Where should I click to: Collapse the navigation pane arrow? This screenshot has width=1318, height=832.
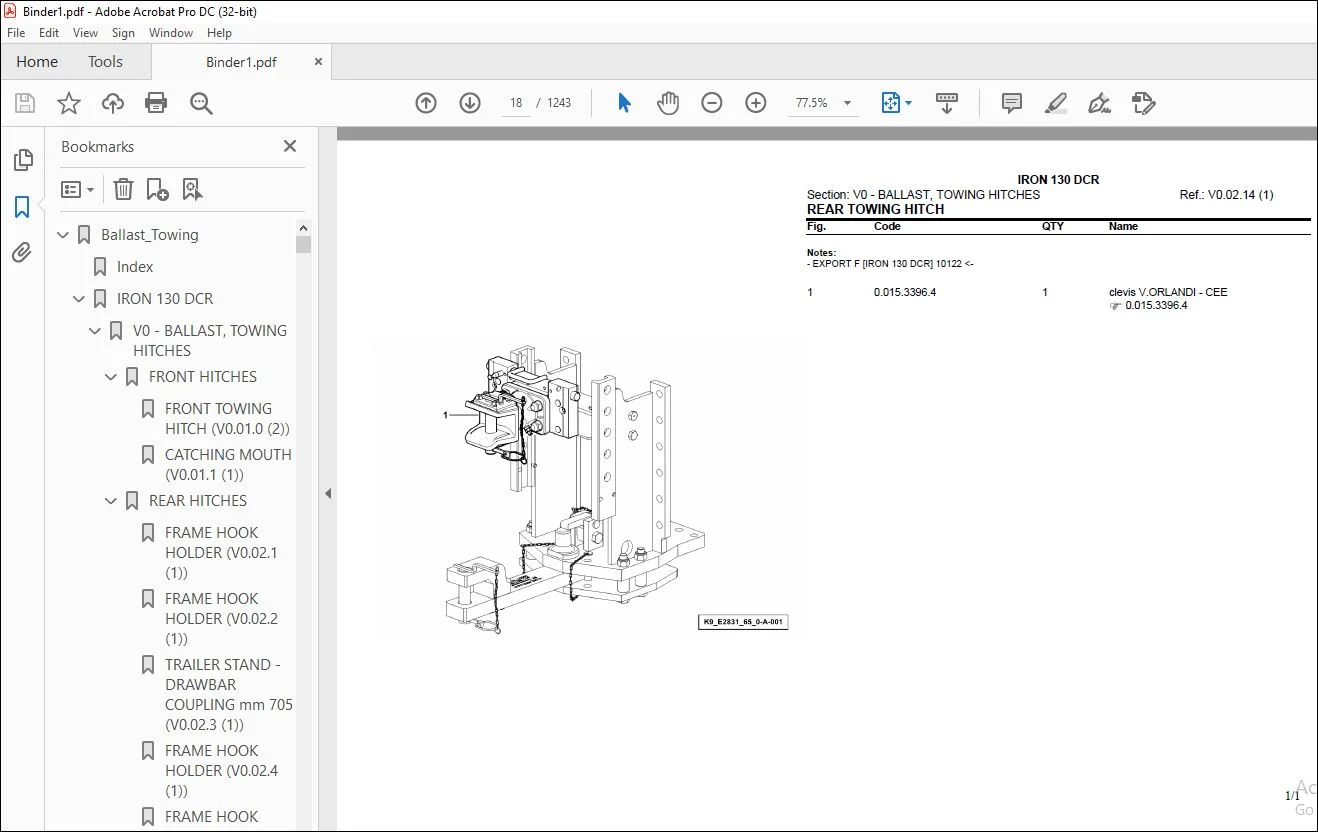click(x=328, y=493)
